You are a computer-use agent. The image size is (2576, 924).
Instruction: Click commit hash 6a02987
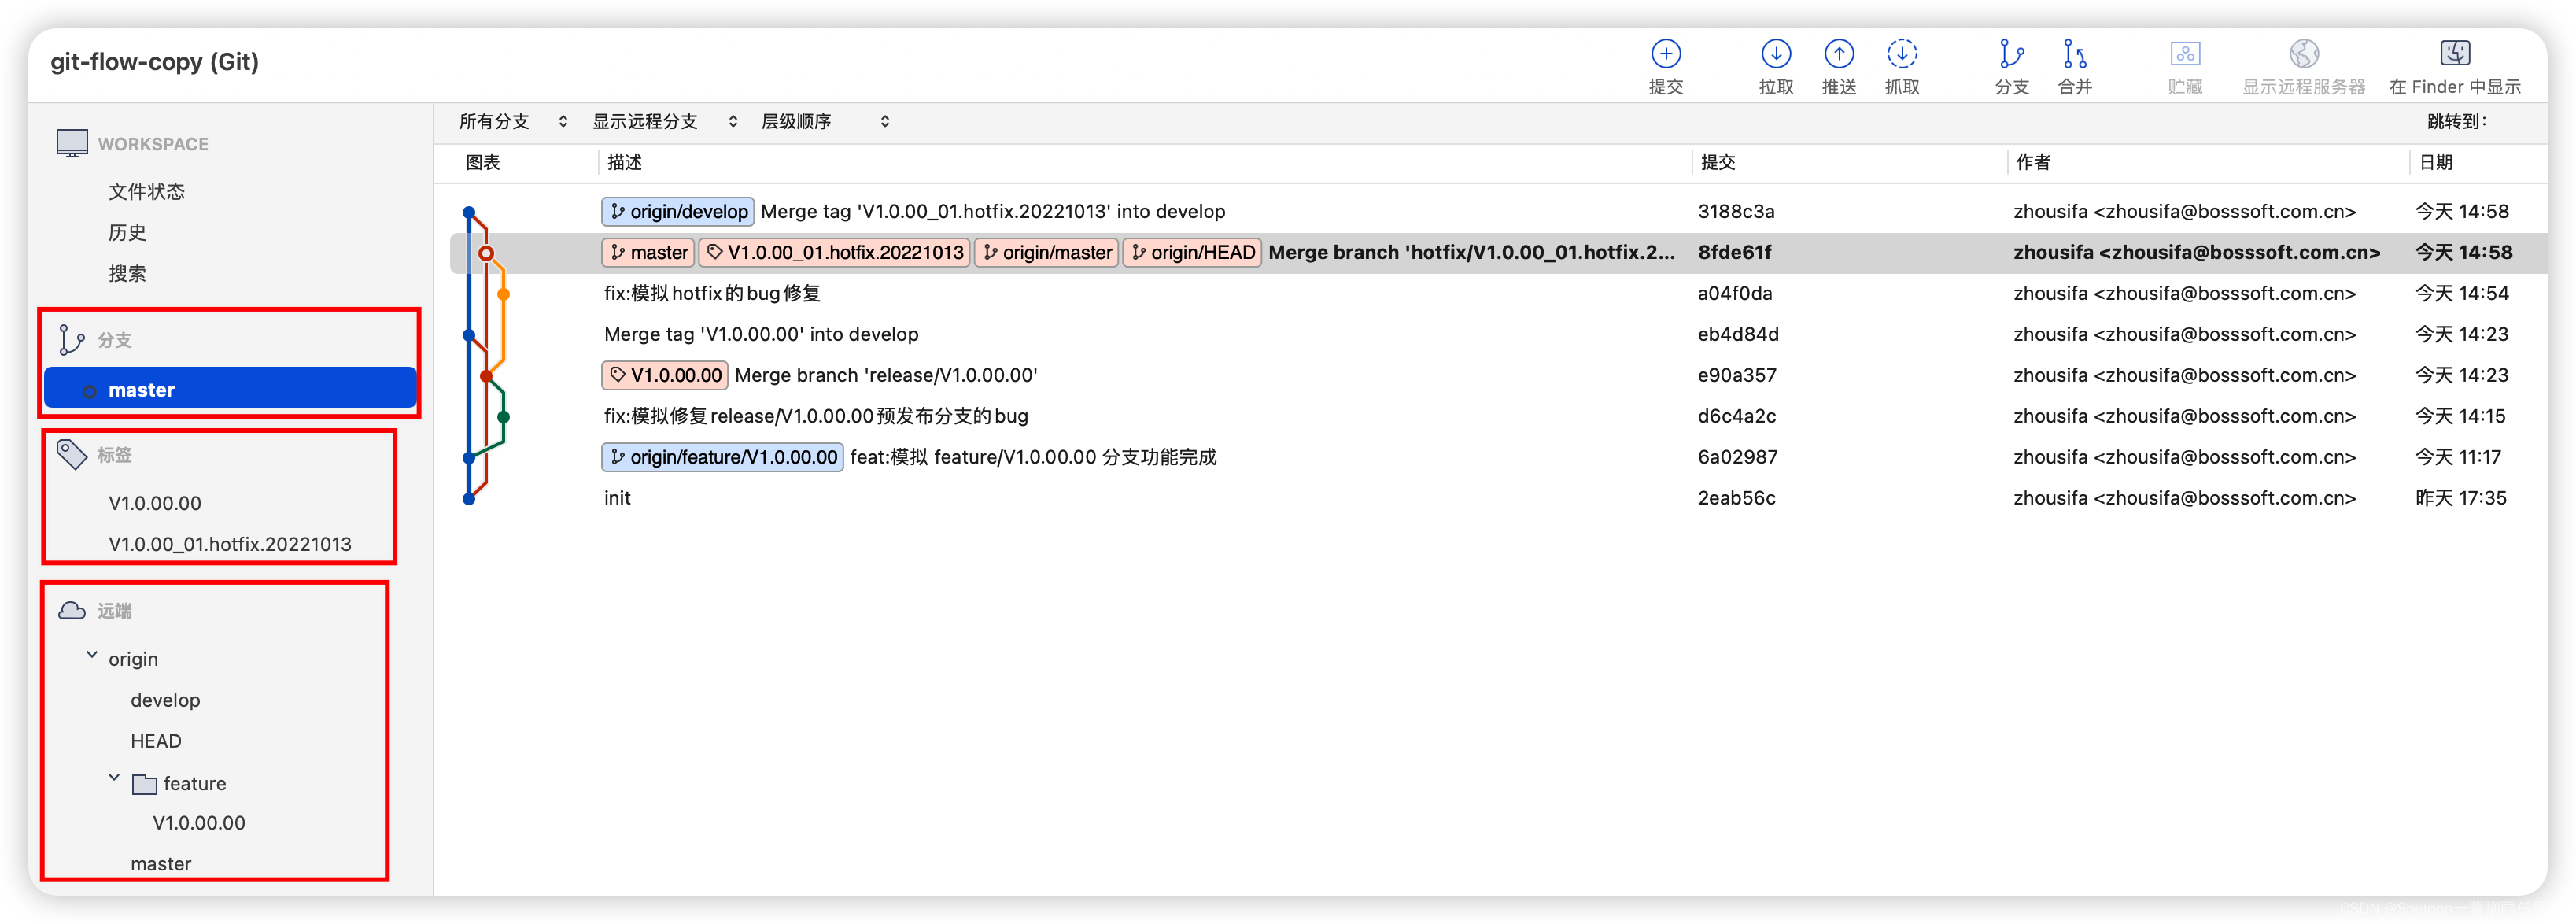tap(1738, 457)
